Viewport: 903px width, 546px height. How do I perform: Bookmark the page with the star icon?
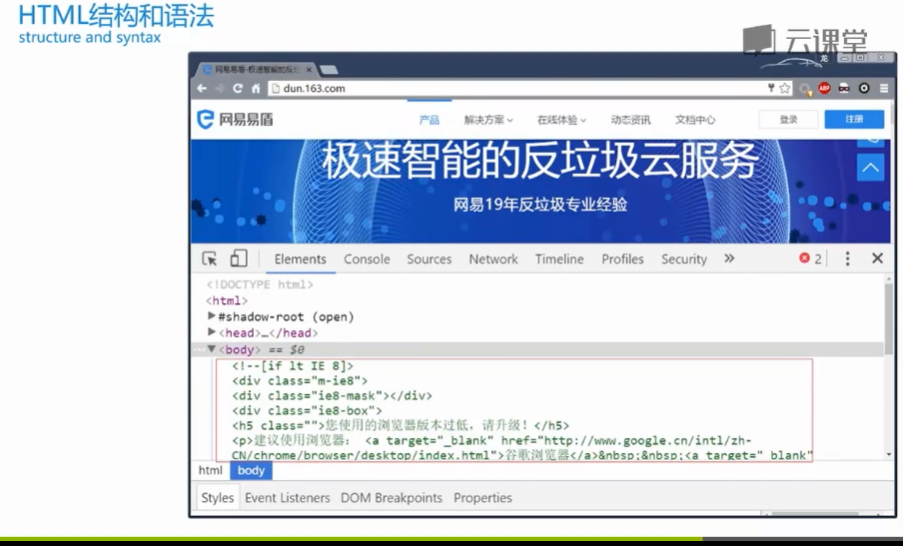[x=784, y=88]
